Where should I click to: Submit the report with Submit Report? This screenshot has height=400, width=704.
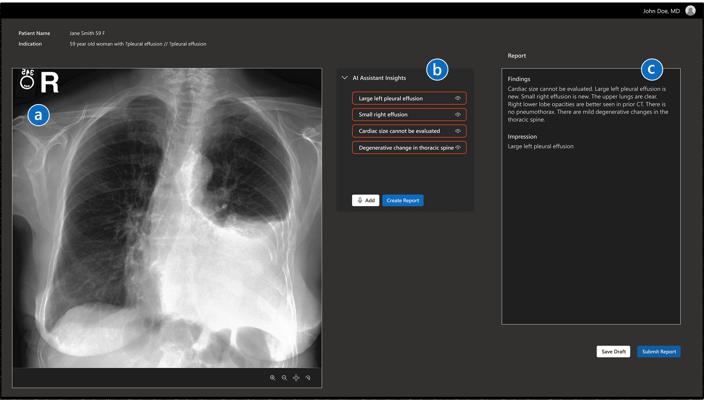pyautogui.click(x=659, y=352)
